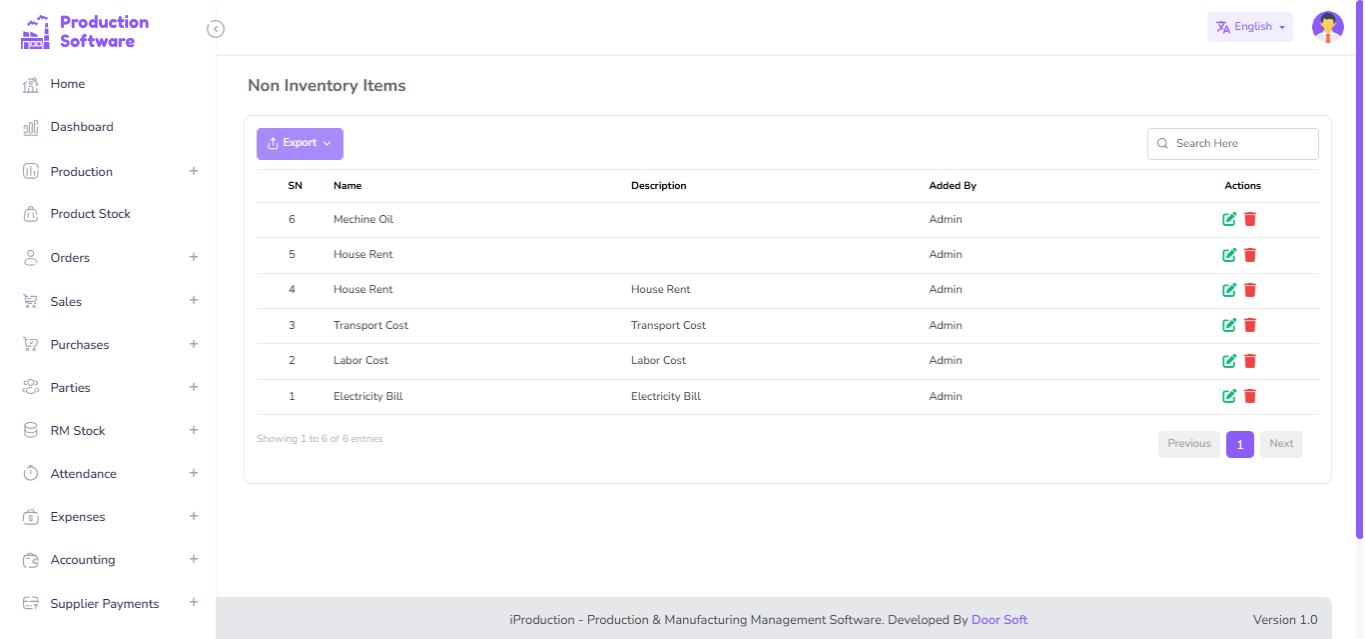The height and width of the screenshot is (639, 1365).
Task: Open the English language selector
Action: pyautogui.click(x=1249, y=27)
